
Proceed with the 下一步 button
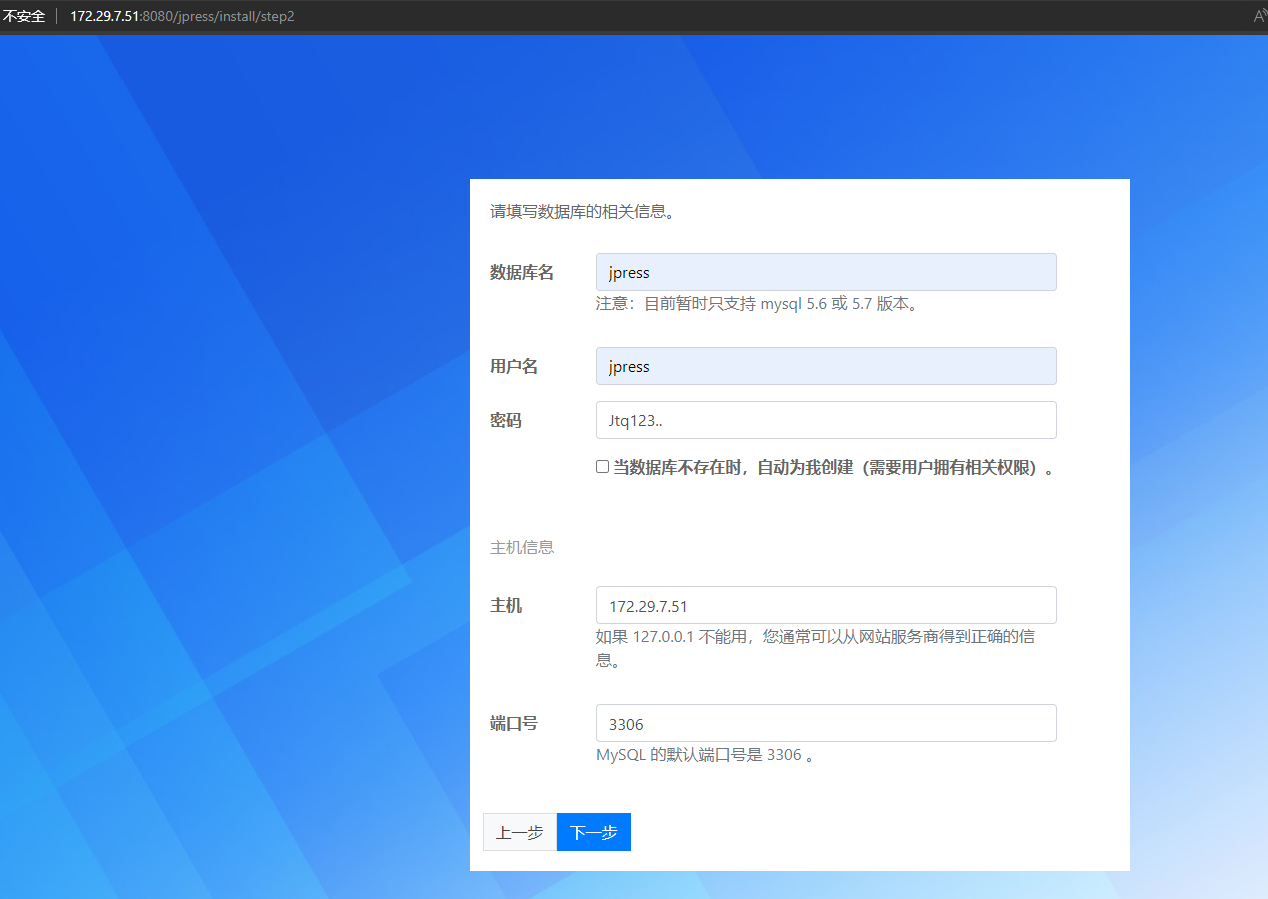click(x=594, y=832)
